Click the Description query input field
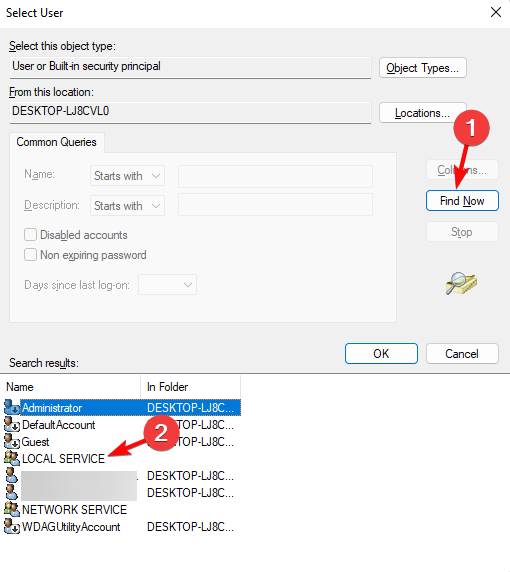510x572 pixels. pyautogui.click(x=275, y=205)
